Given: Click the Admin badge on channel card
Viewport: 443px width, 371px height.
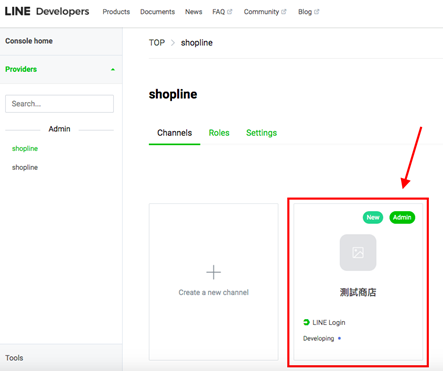Looking at the screenshot, I should point(402,217).
